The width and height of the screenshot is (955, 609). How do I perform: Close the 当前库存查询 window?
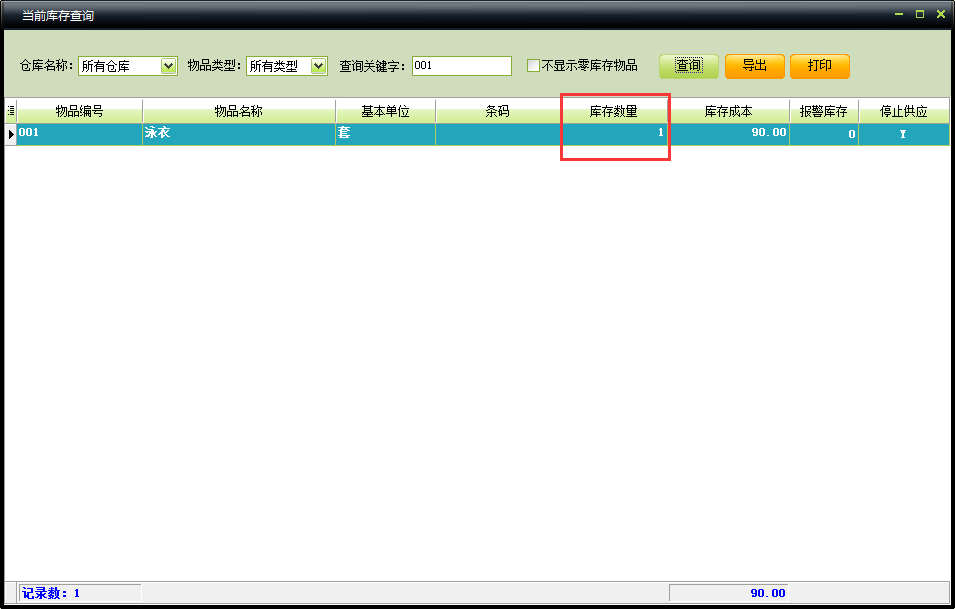(940, 15)
